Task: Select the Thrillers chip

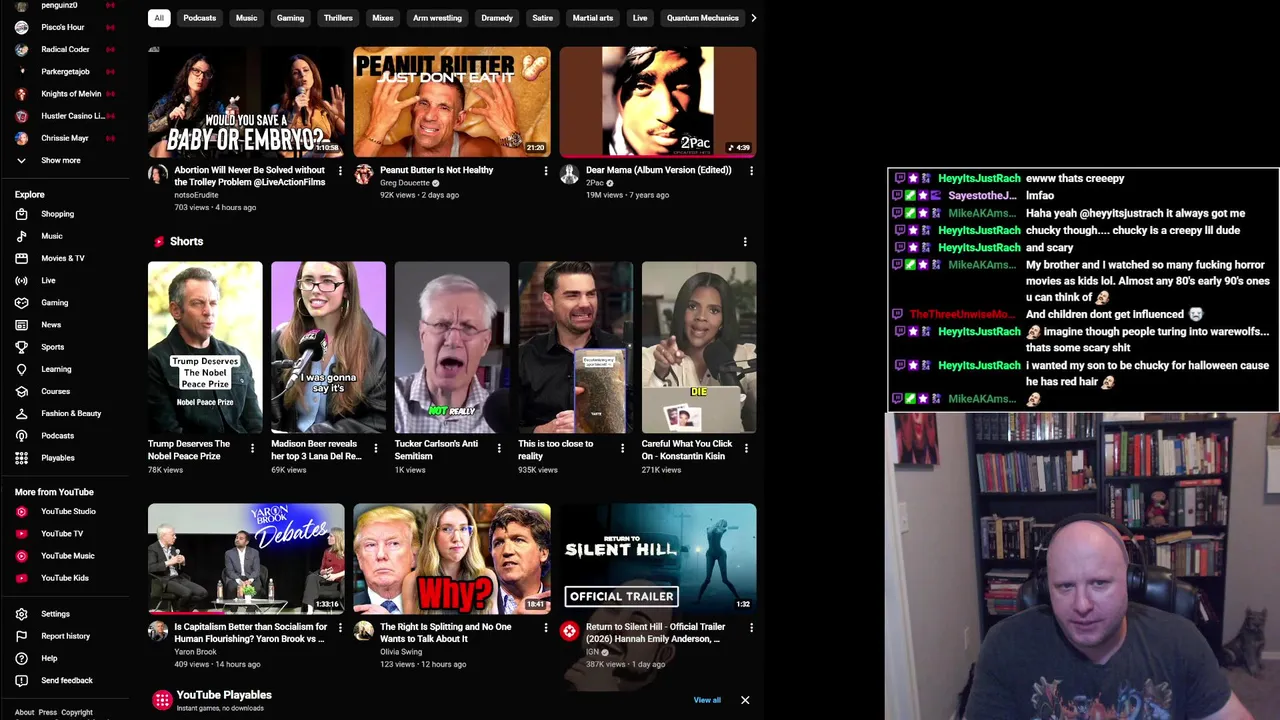Action: click(338, 18)
